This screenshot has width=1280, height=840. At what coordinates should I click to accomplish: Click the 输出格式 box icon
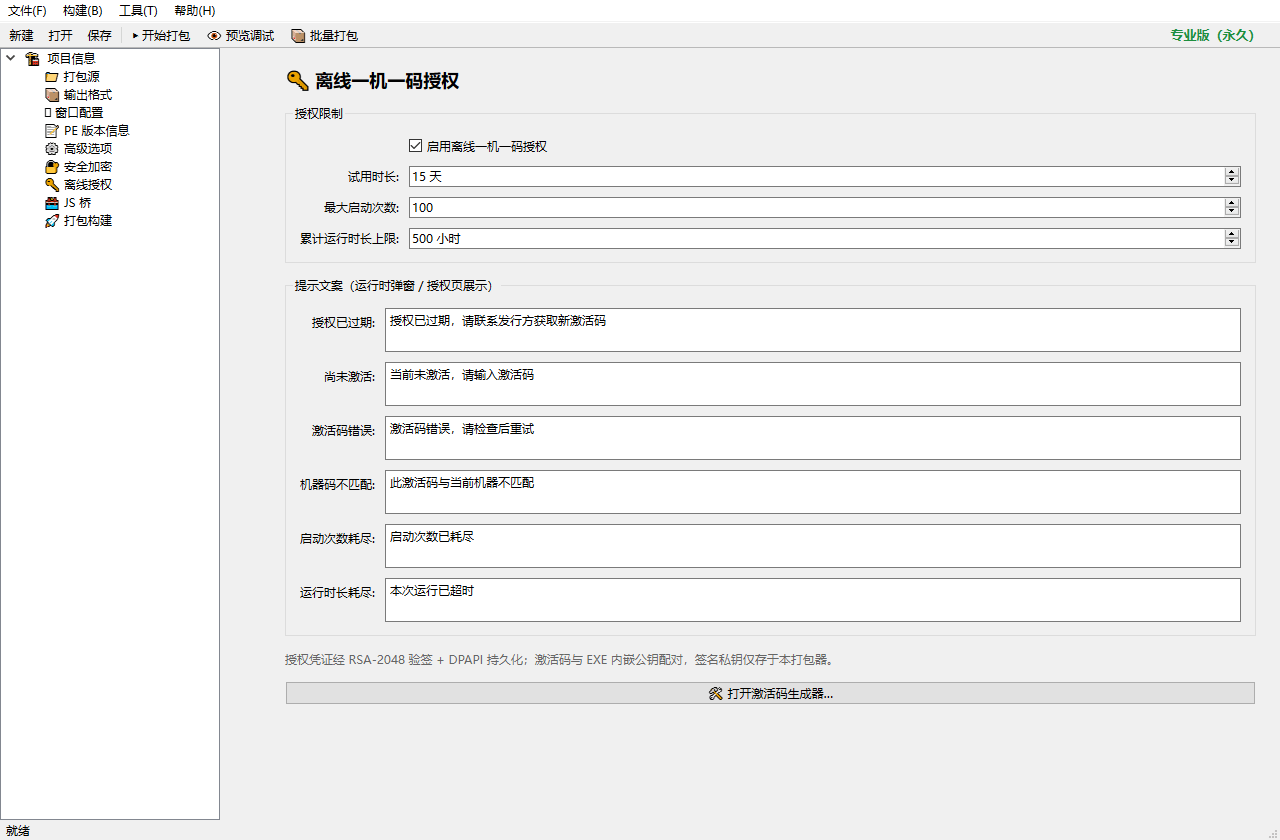(x=52, y=95)
